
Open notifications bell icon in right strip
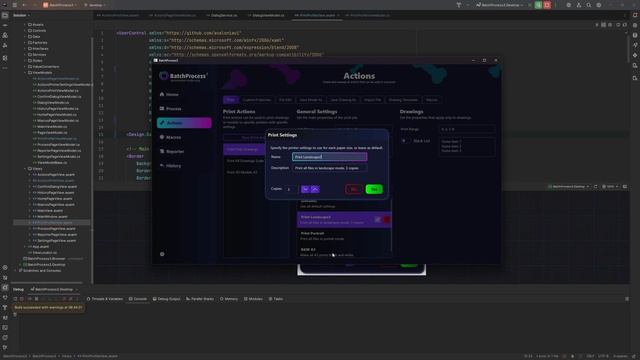click(635, 15)
